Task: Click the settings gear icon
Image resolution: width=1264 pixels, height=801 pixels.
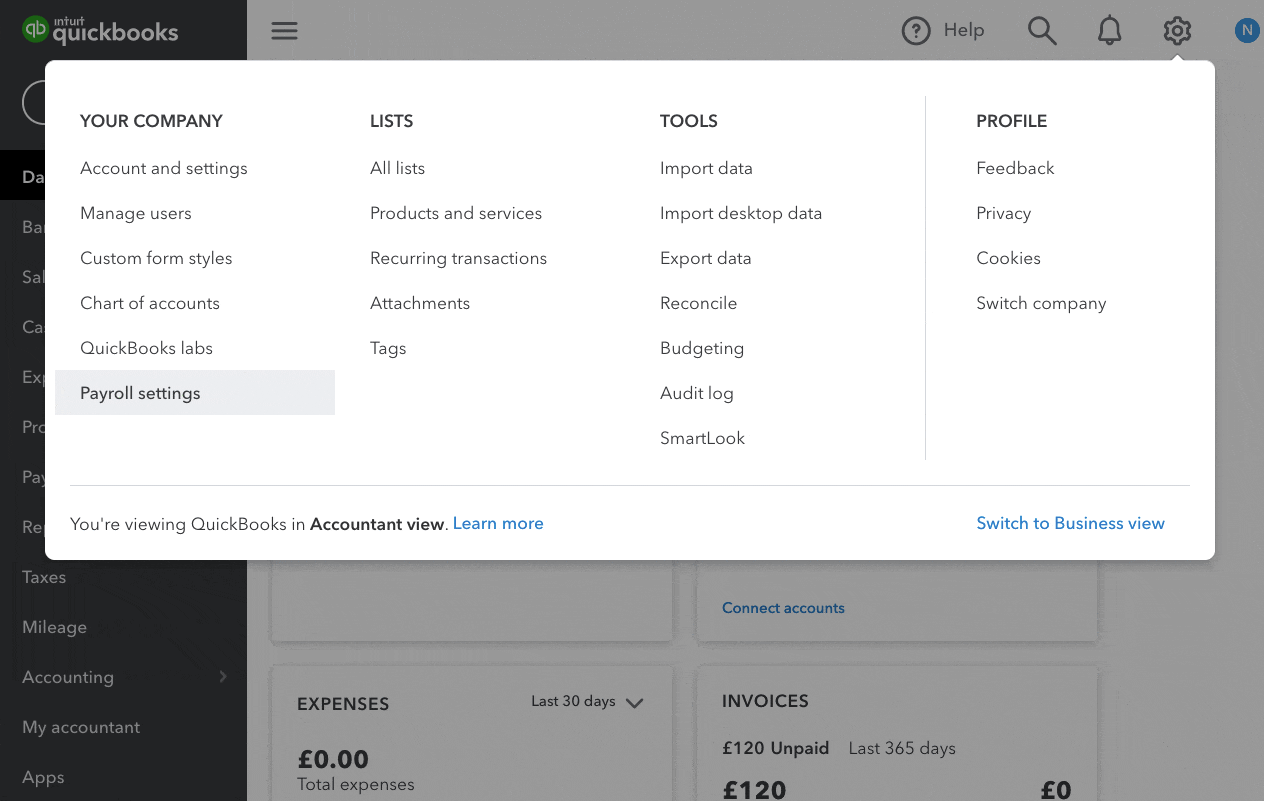Action: [1177, 31]
